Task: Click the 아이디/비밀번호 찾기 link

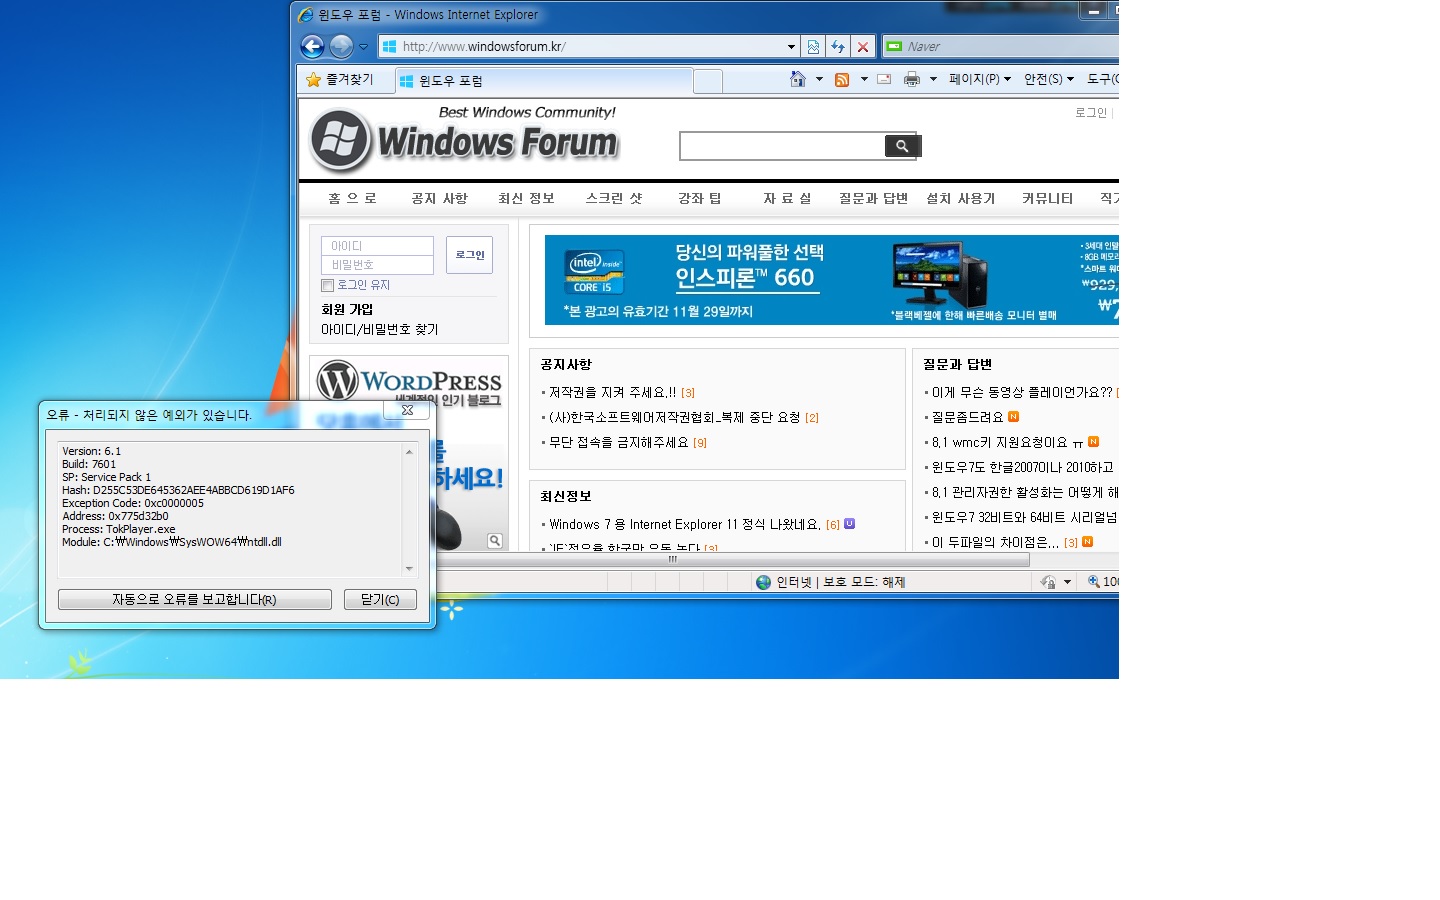Action: (x=379, y=329)
